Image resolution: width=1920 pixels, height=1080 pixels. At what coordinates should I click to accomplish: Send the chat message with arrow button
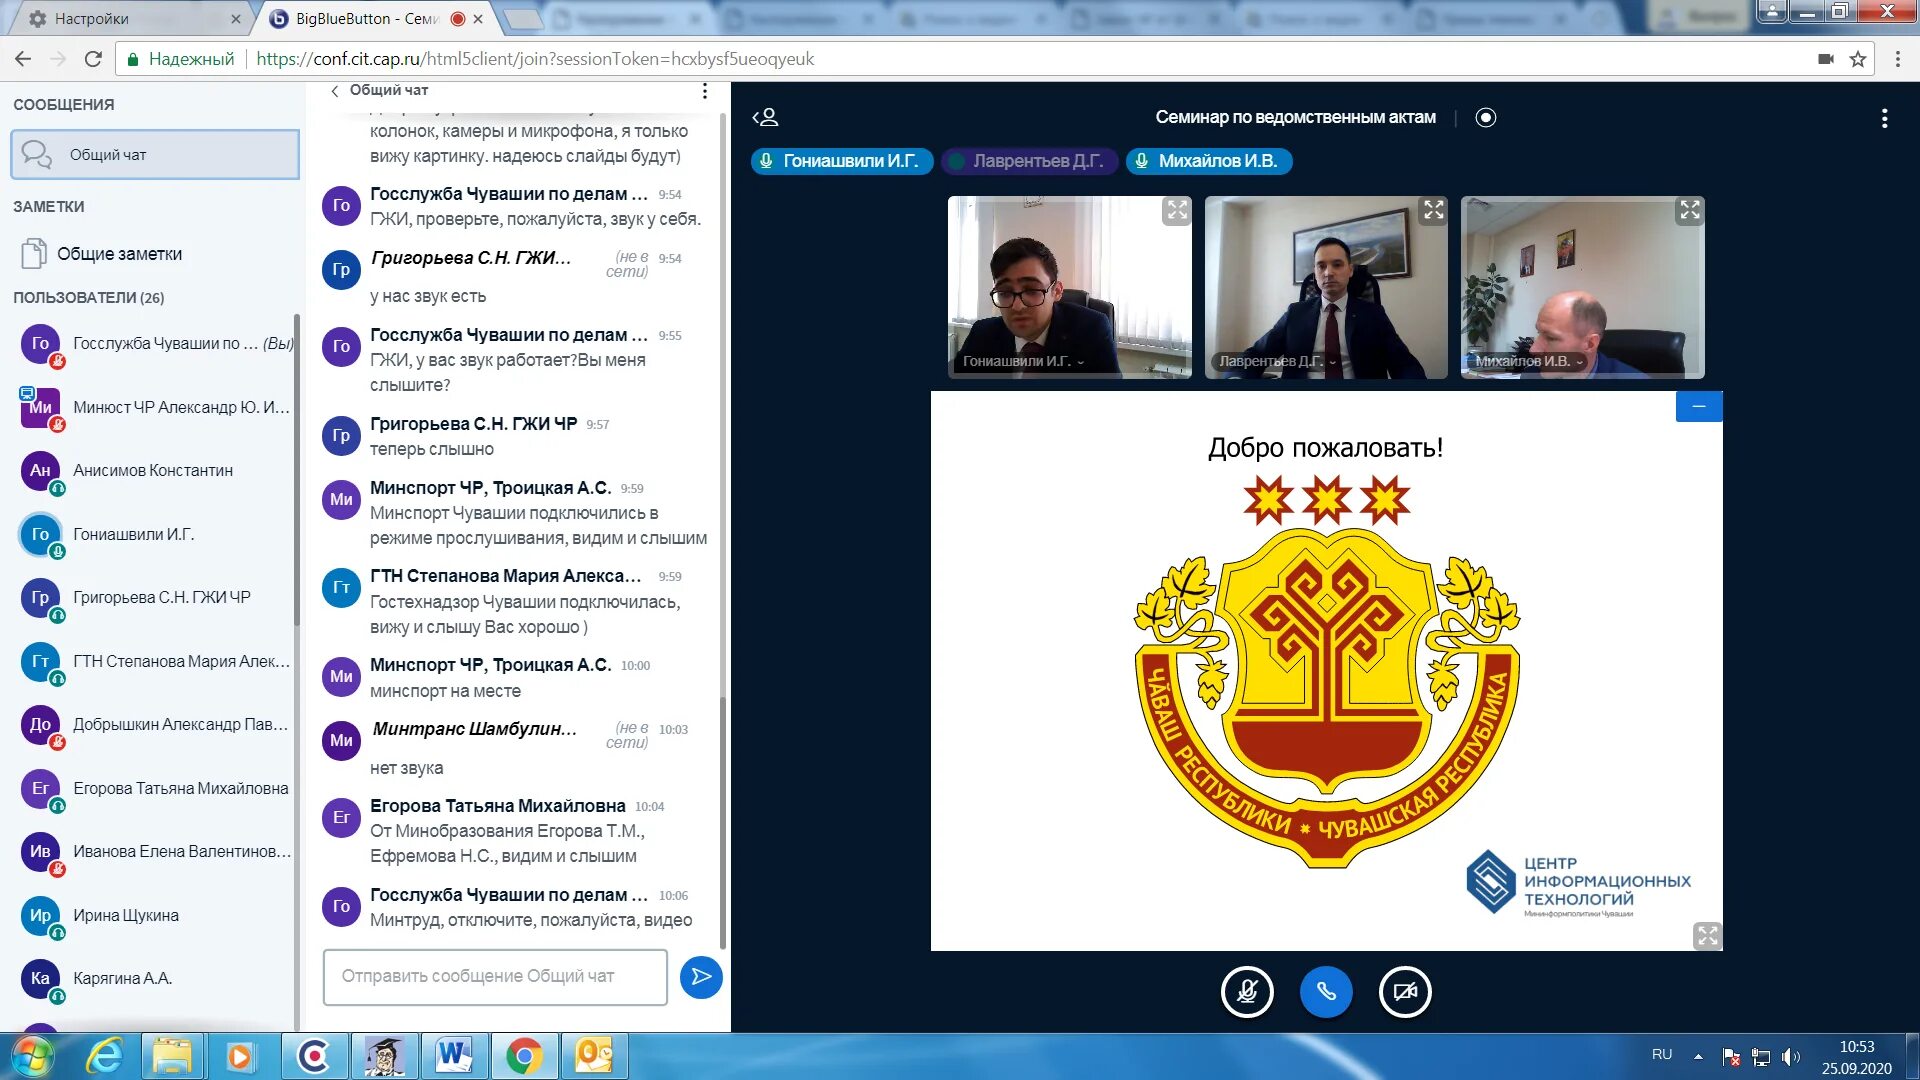pyautogui.click(x=701, y=977)
